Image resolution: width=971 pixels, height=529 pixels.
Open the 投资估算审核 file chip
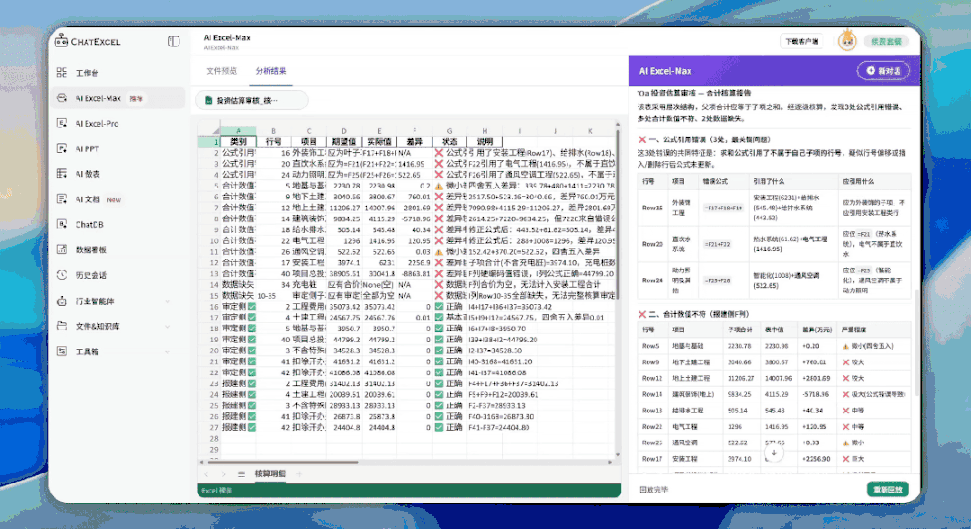click(x=251, y=100)
